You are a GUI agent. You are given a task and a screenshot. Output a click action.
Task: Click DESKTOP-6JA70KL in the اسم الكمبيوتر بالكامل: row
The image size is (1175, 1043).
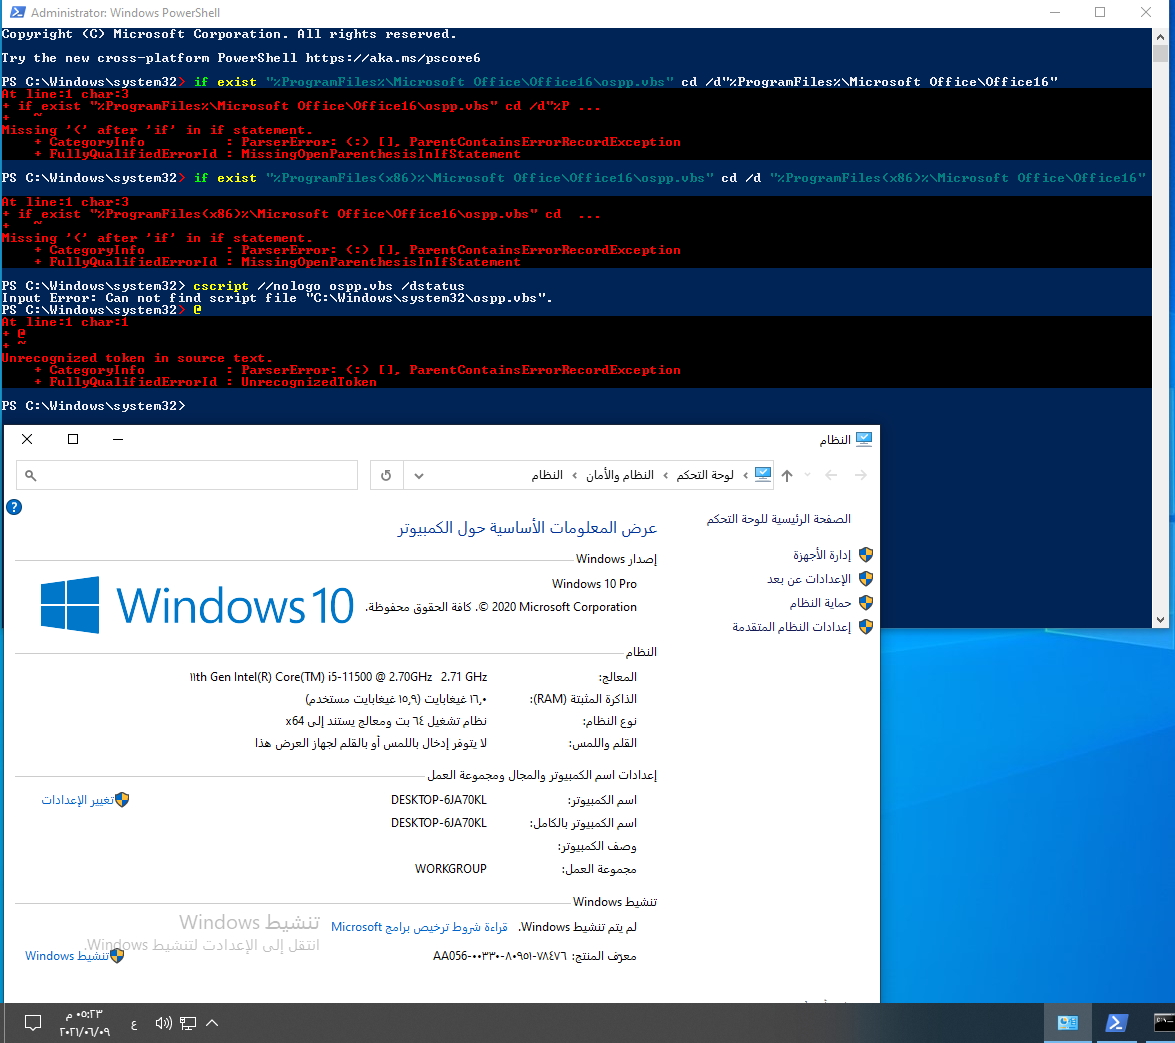click(439, 823)
